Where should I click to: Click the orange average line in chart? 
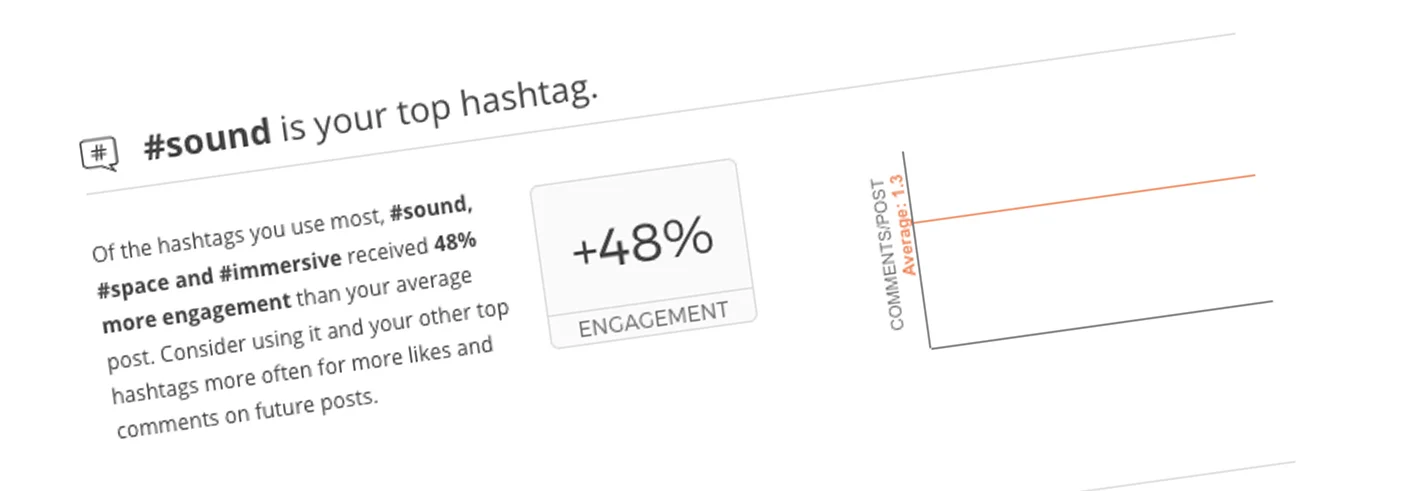coord(1085,198)
